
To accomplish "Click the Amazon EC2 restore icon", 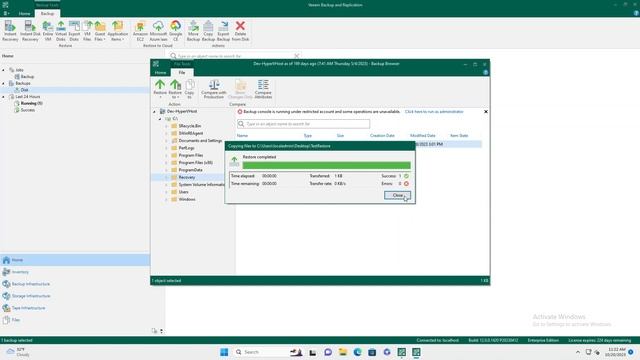I will pyautogui.click(x=140, y=31).
